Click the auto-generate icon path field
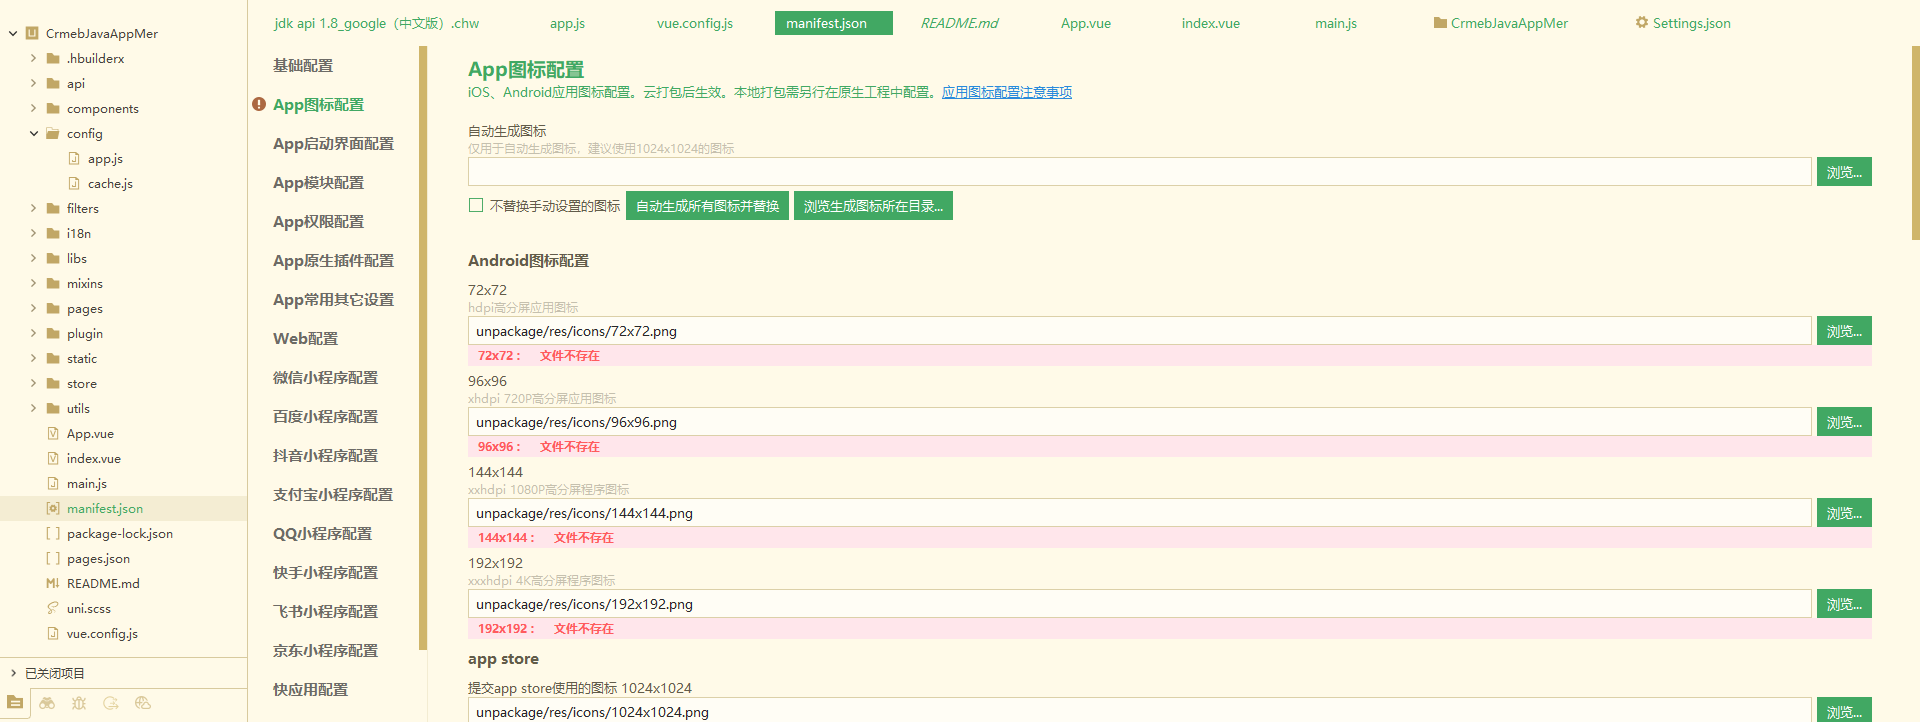This screenshot has height=722, width=1920. [x=1139, y=172]
